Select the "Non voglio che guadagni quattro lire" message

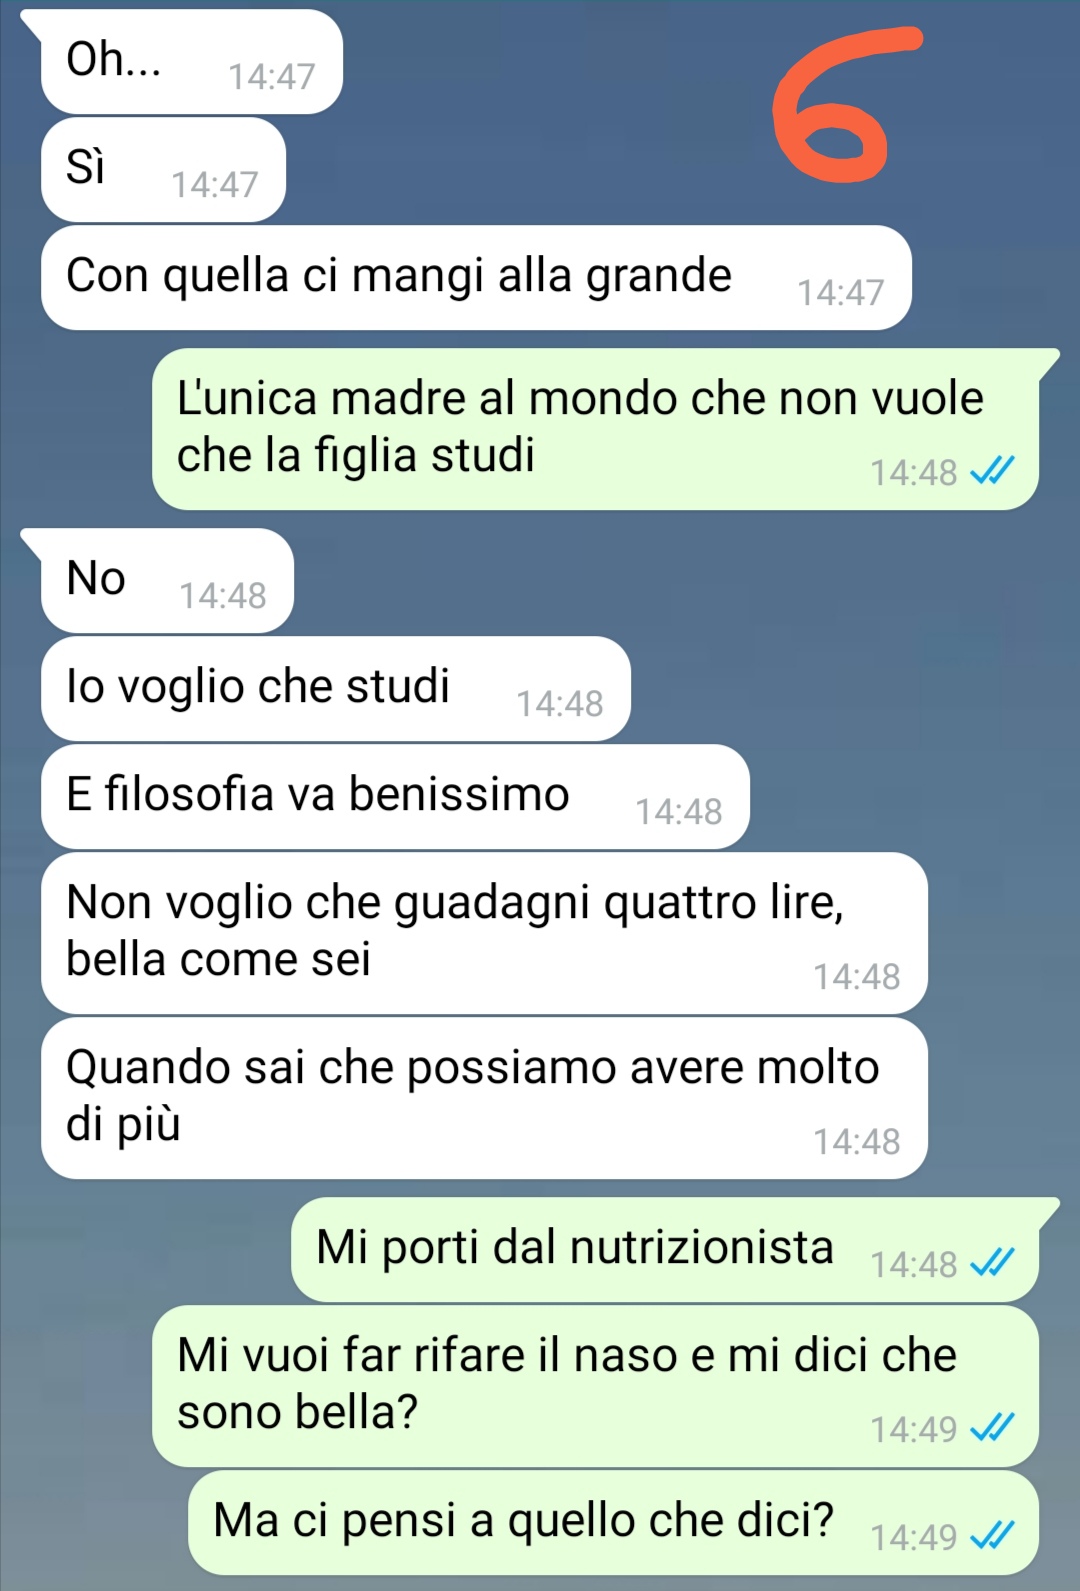[484, 933]
